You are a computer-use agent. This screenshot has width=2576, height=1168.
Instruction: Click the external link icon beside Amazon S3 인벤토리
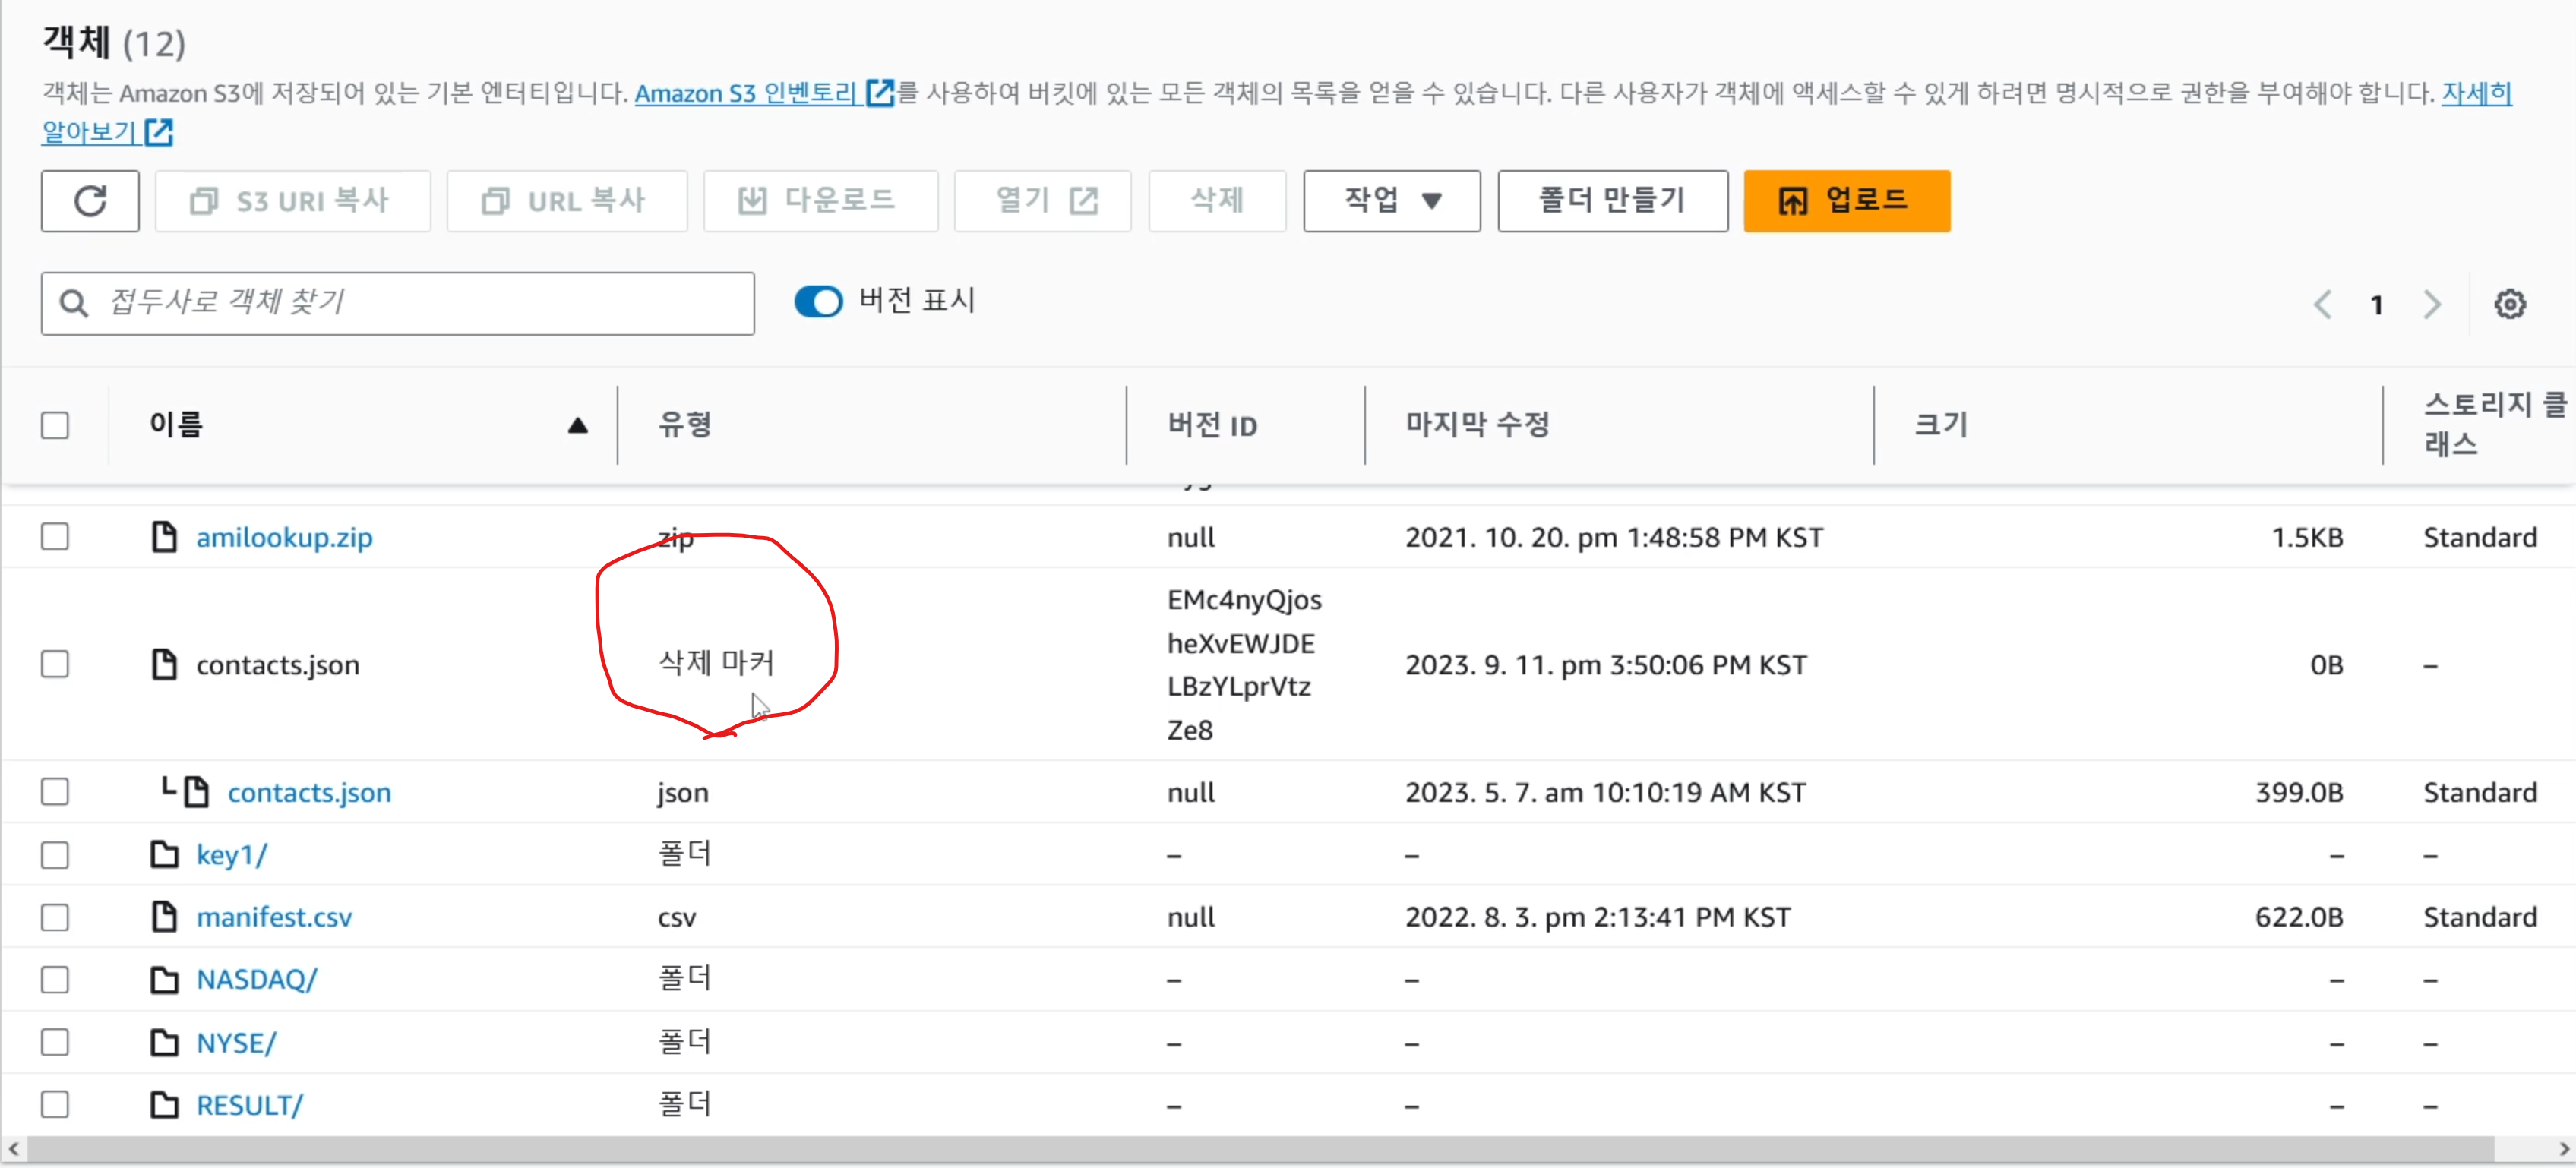[879, 93]
